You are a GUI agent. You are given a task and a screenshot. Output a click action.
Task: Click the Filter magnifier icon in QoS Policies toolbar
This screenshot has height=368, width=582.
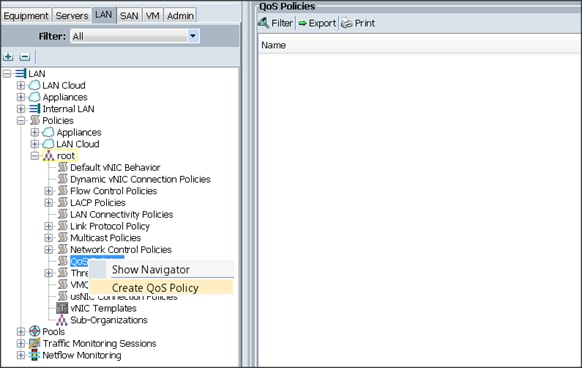(x=264, y=23)
